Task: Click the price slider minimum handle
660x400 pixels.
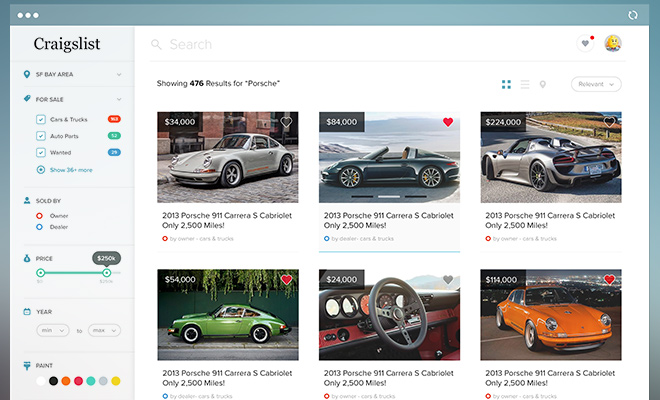Action: [40, 273]
